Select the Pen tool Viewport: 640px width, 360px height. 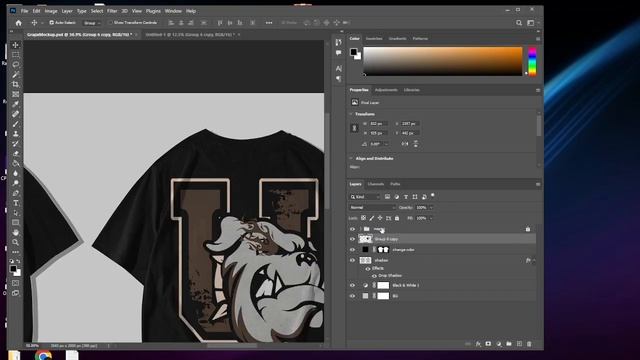pos(16,193)
